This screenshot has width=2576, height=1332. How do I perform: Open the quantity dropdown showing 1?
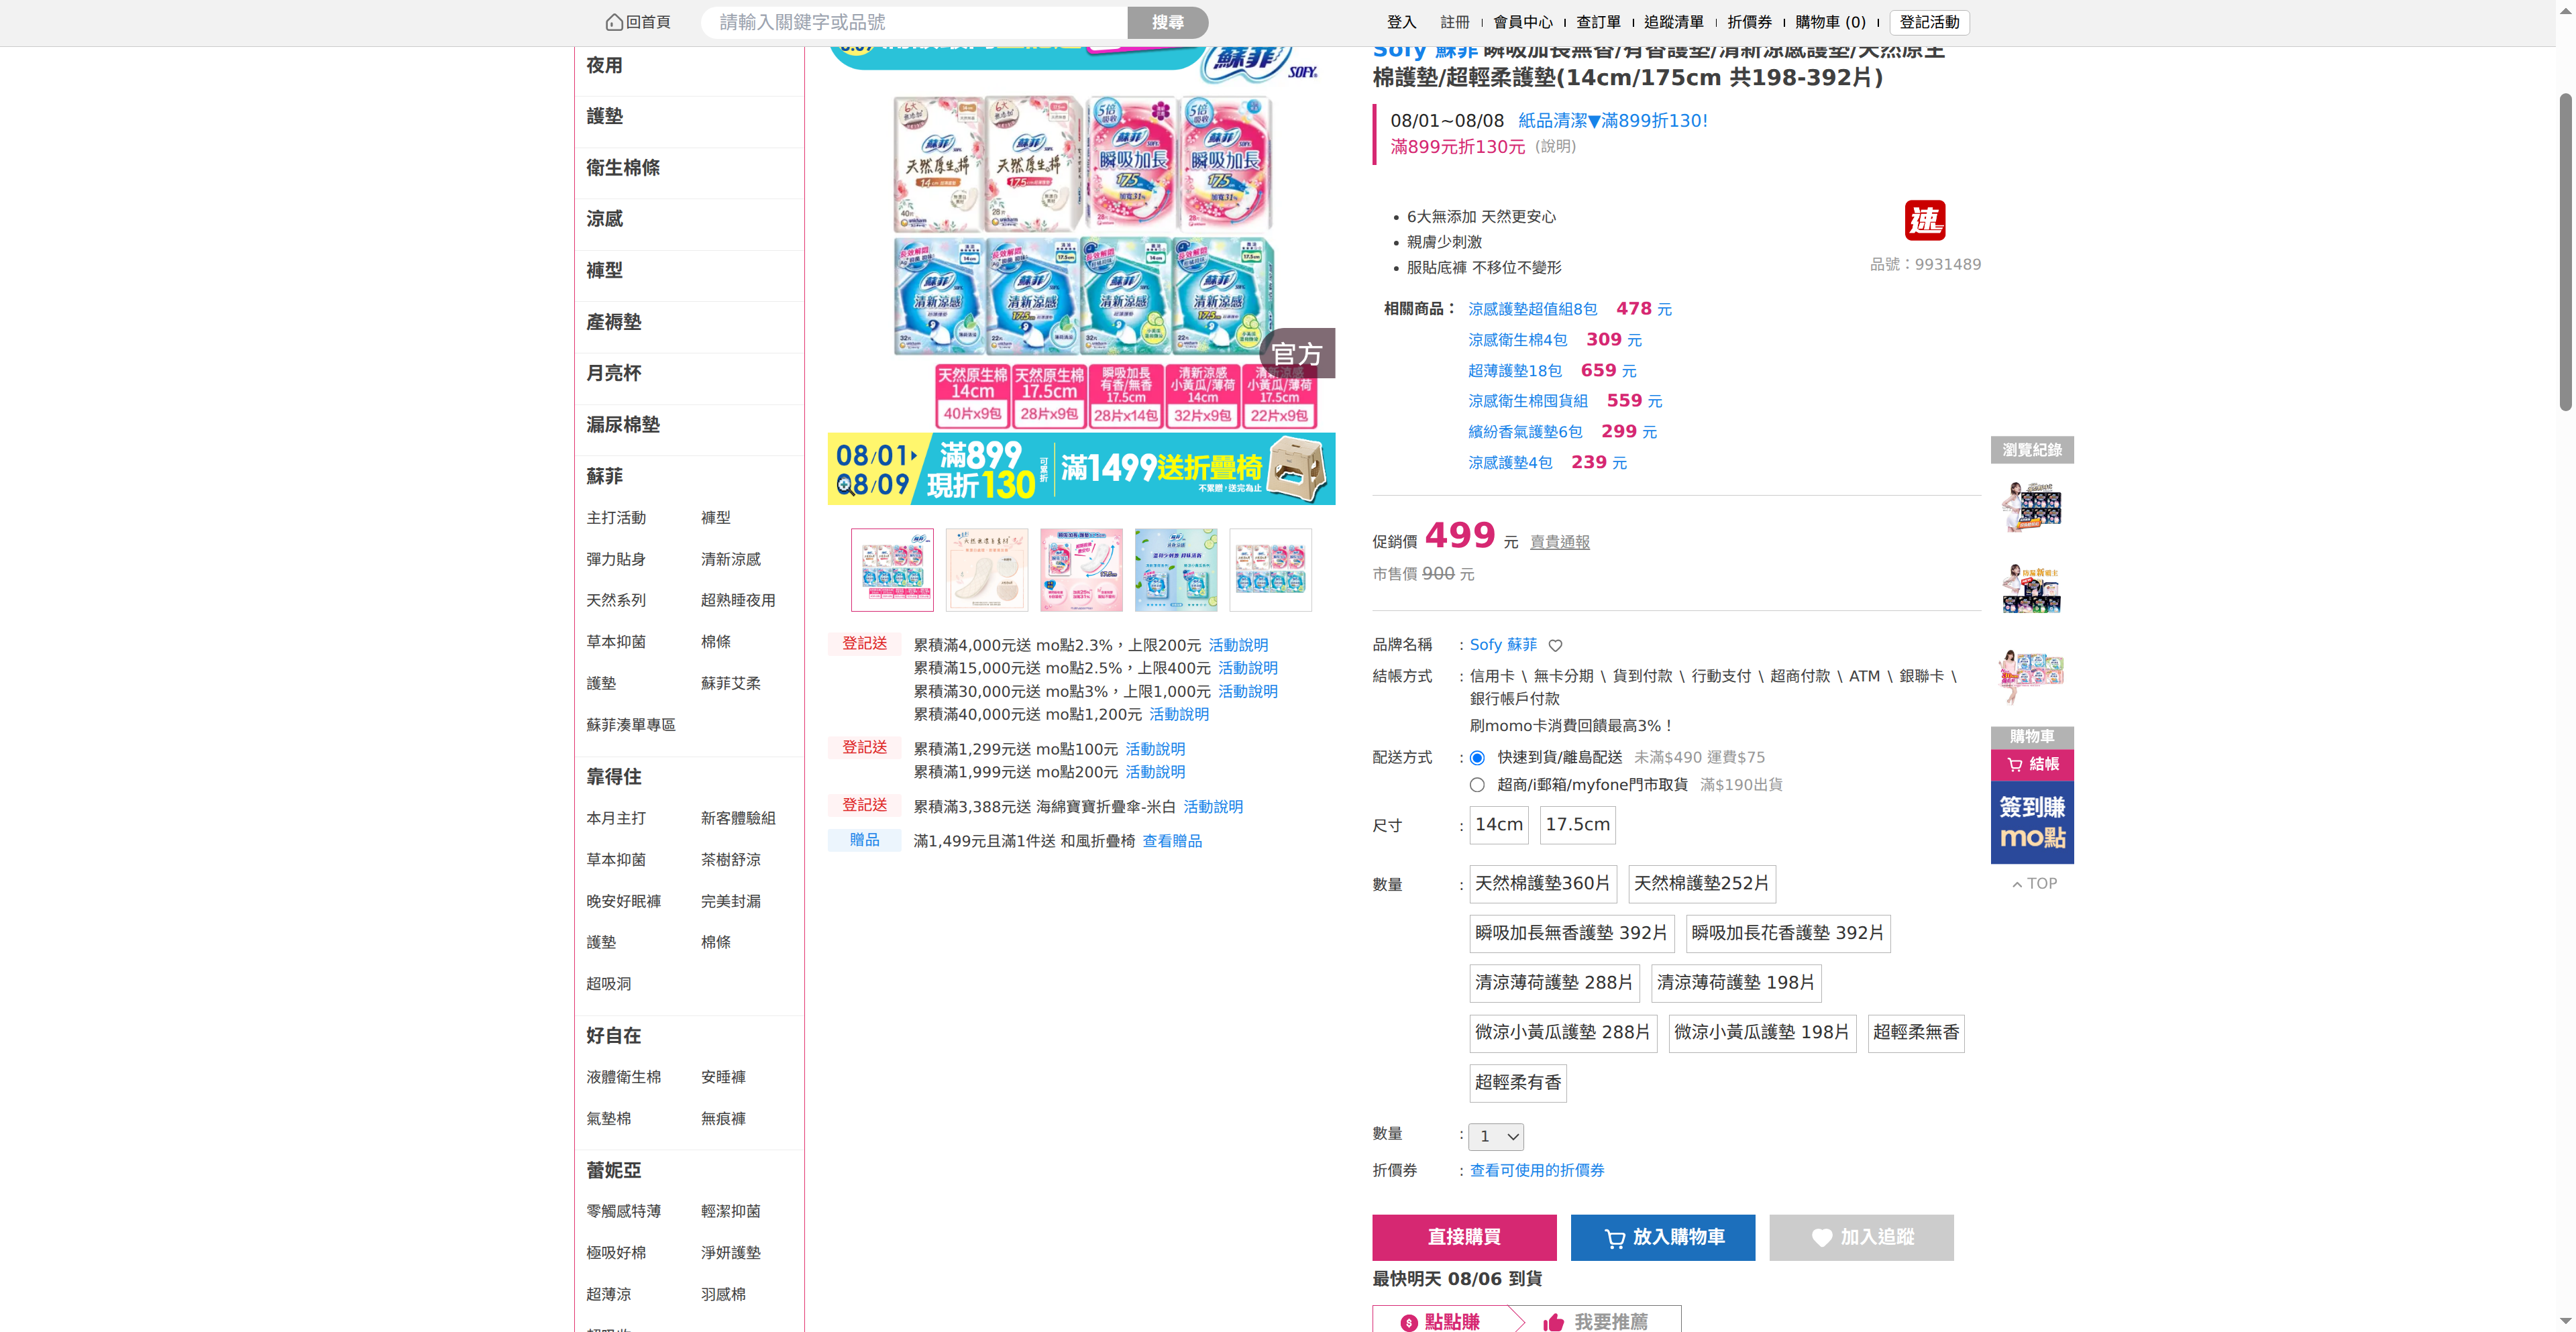point(1496,1137)
